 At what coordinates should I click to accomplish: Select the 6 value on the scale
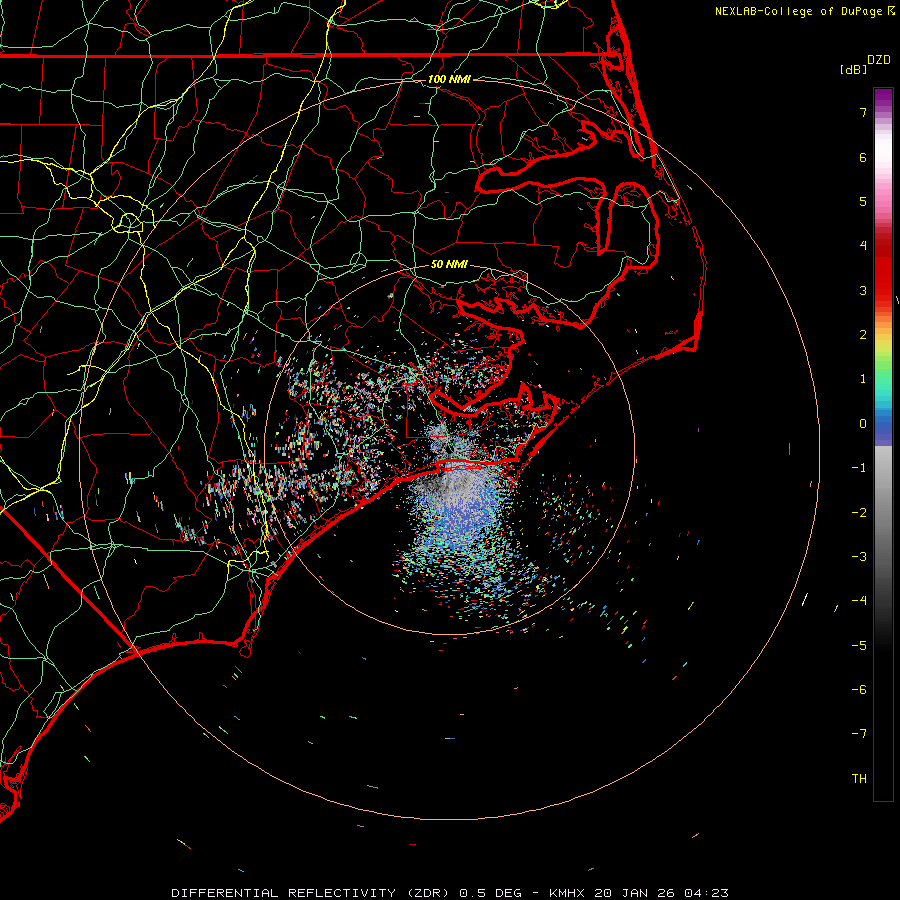[863, 157]
